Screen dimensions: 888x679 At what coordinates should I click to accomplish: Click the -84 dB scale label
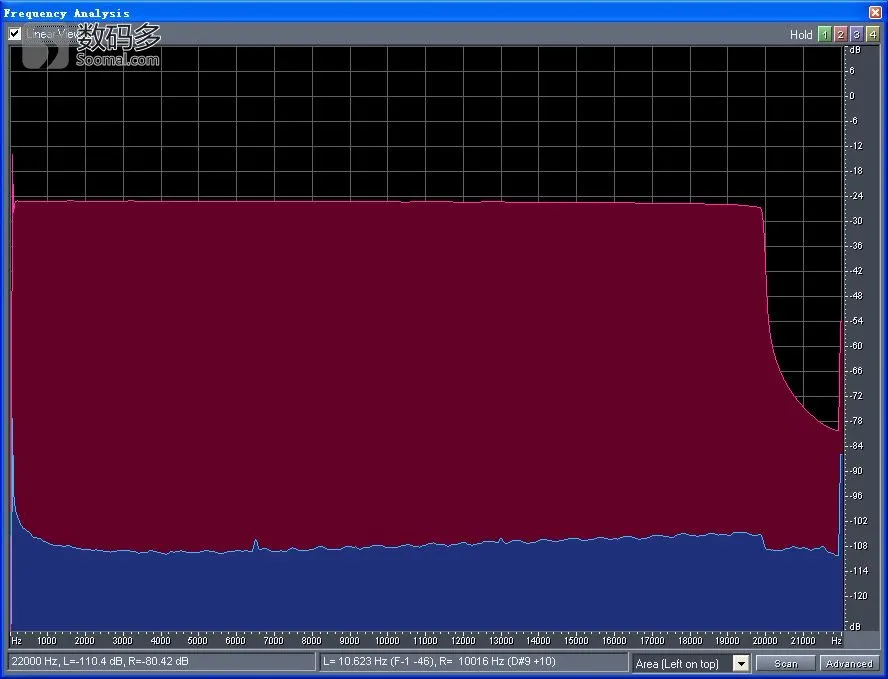(856, 446)
